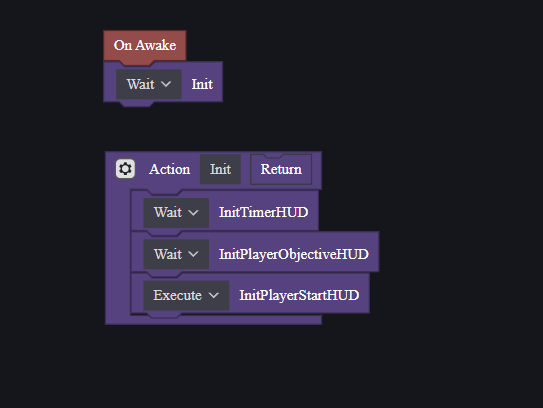Screen dimensions: 543x408
Task: Select the InitPlayerObjectiveHUD label text
Action: (294, 254)
